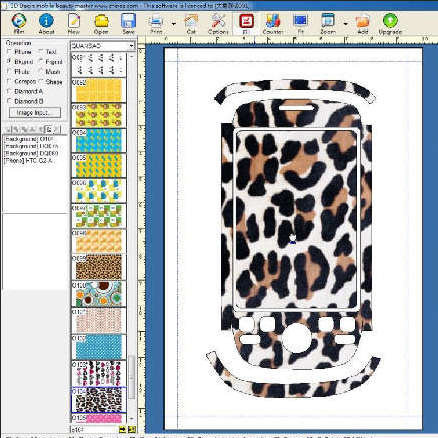Choose the teal dotted pattern thumbnail
Viewport: 438px width, 438px height.
click(x=99, y=347)
